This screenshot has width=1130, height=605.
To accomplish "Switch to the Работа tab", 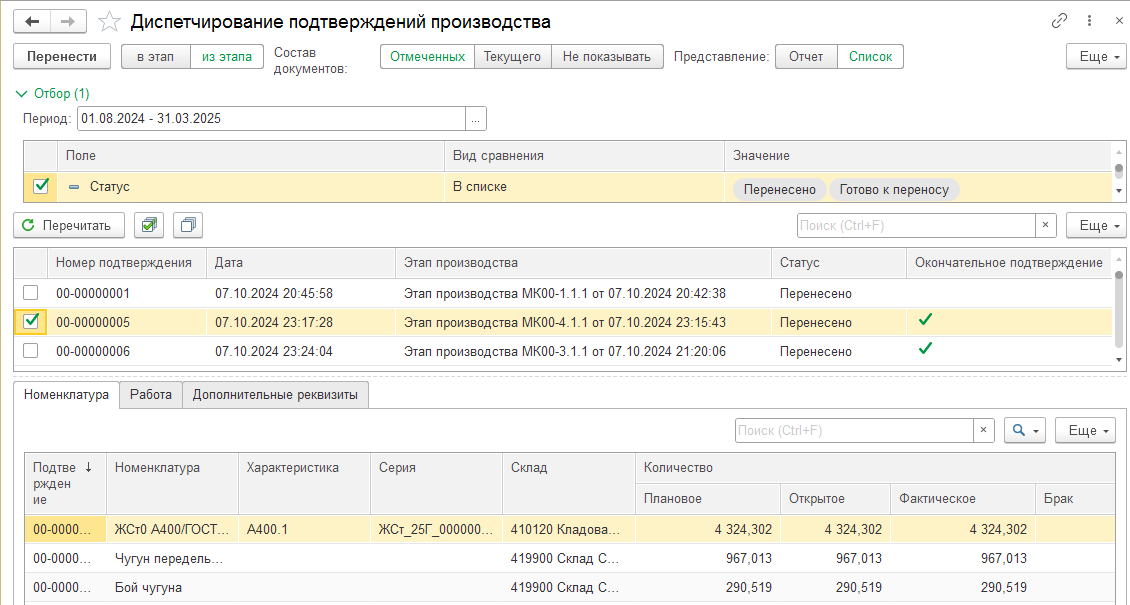I will click(x=151, y=395).
